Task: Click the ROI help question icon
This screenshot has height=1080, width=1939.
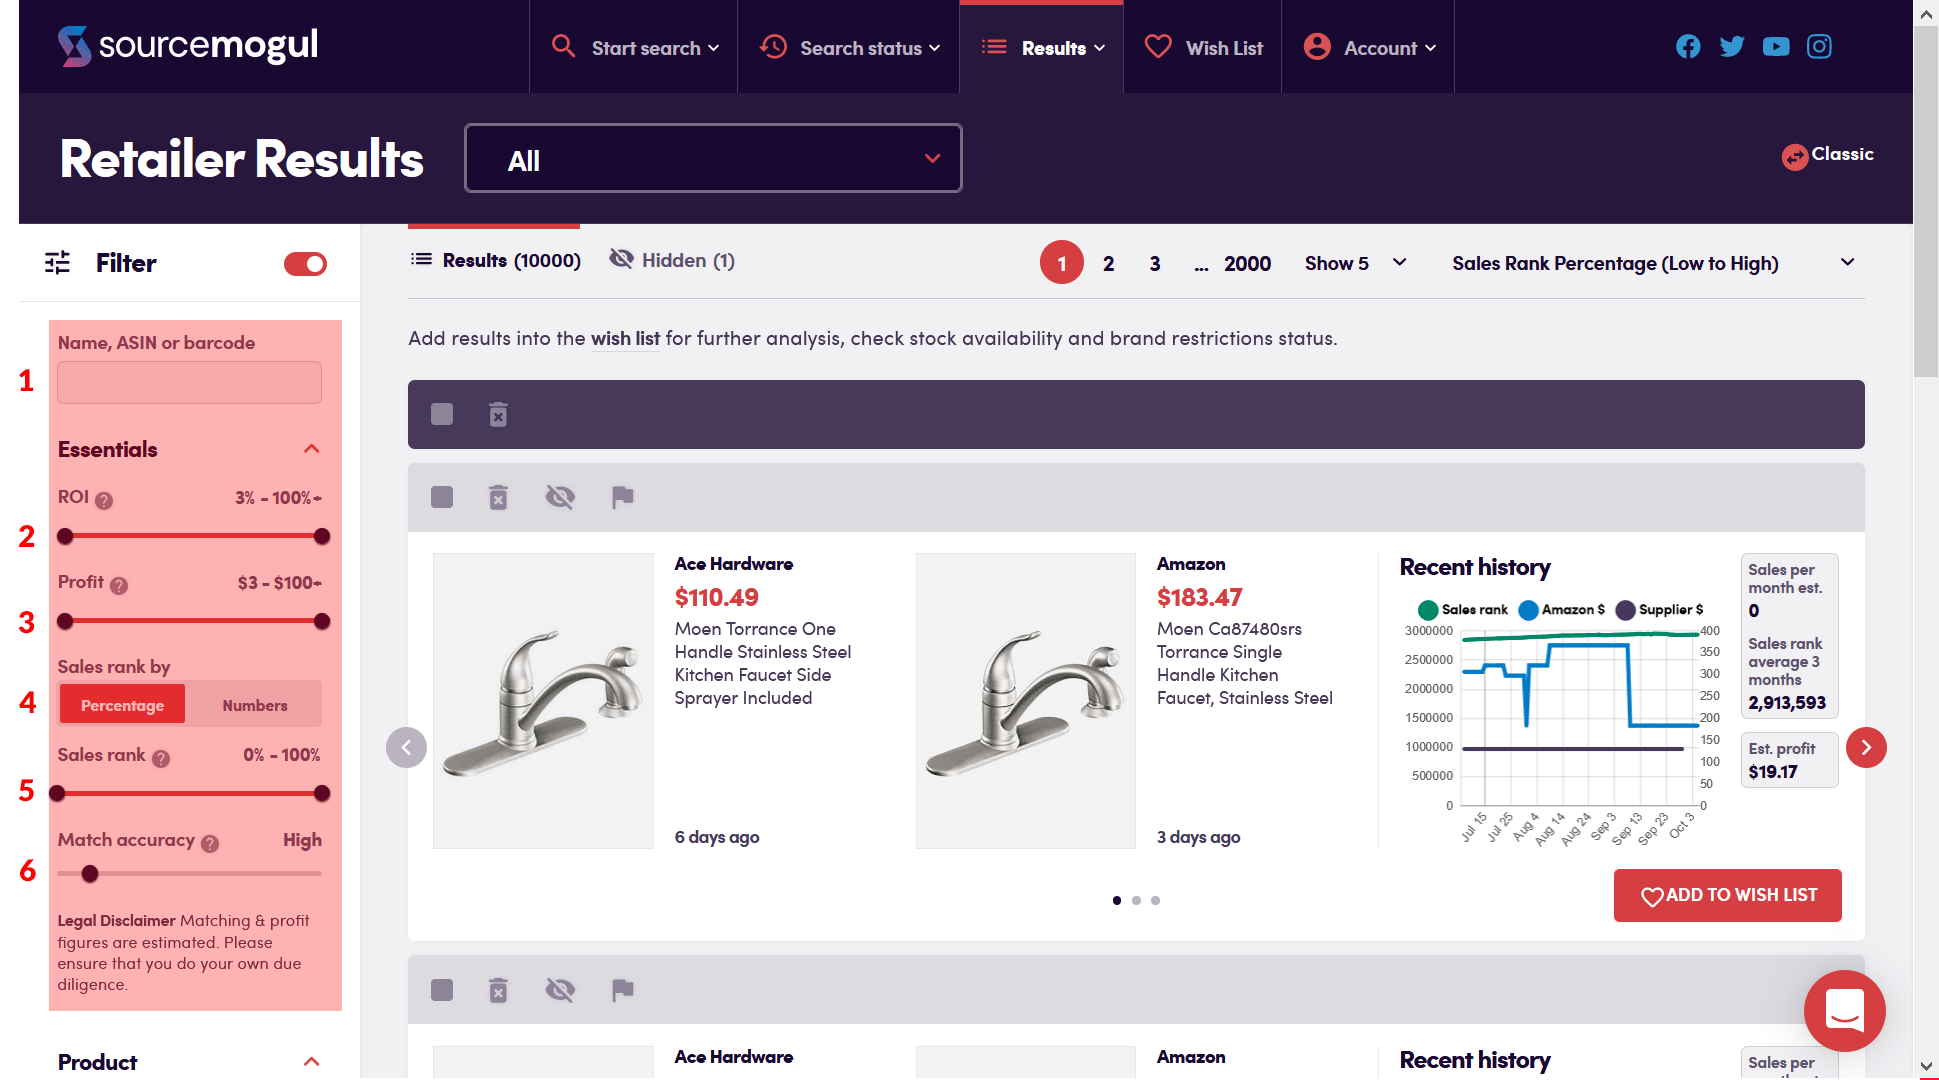Action: 104,500
